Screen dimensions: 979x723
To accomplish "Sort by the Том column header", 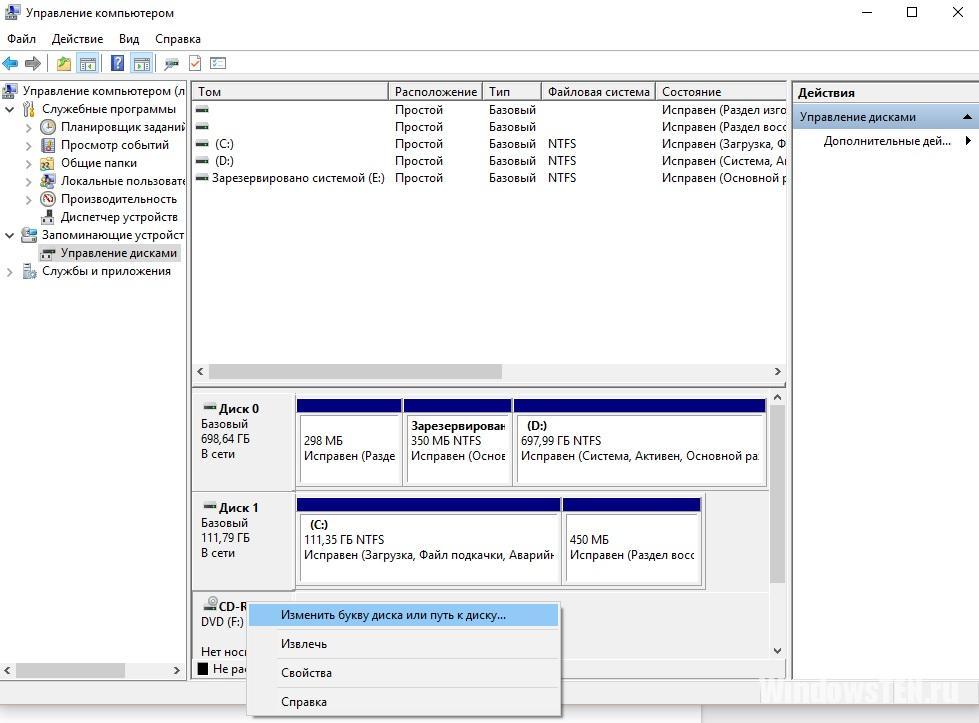I will coord(290,91).
